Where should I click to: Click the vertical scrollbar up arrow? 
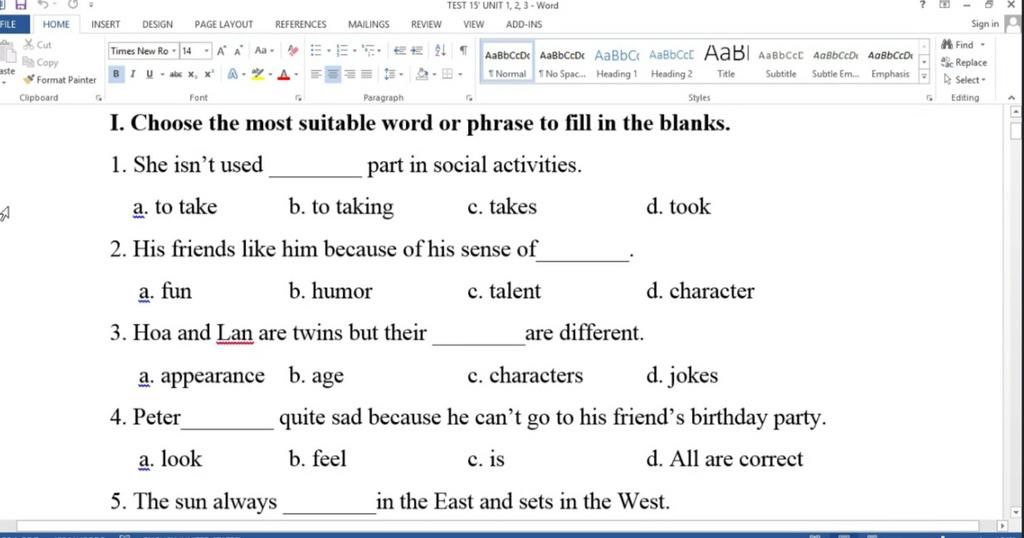(1016, 112)
